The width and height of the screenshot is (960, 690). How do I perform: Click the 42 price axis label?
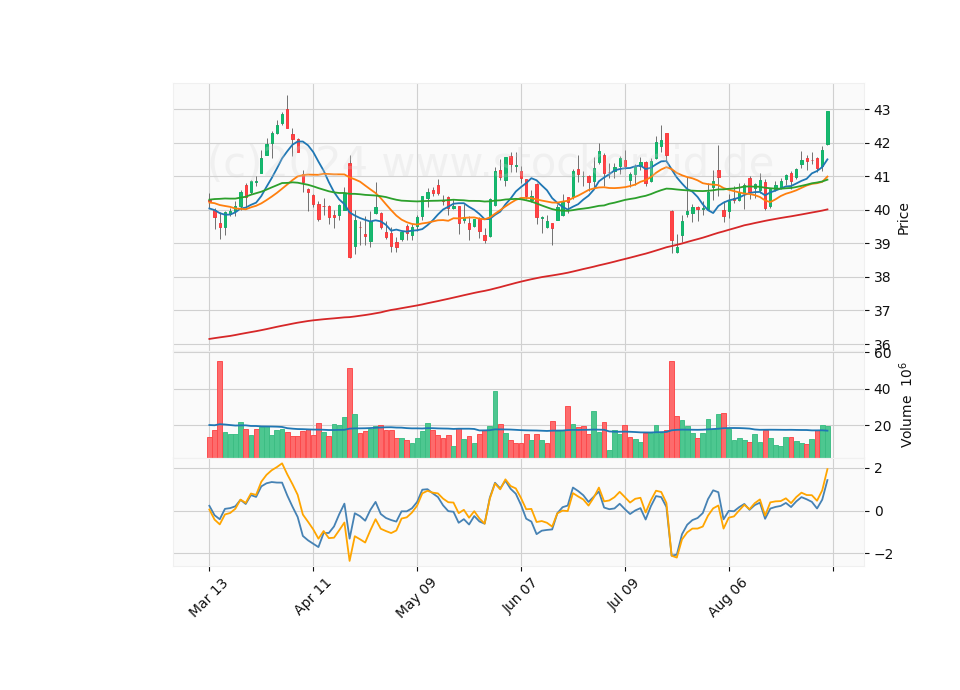coord(882,143)
